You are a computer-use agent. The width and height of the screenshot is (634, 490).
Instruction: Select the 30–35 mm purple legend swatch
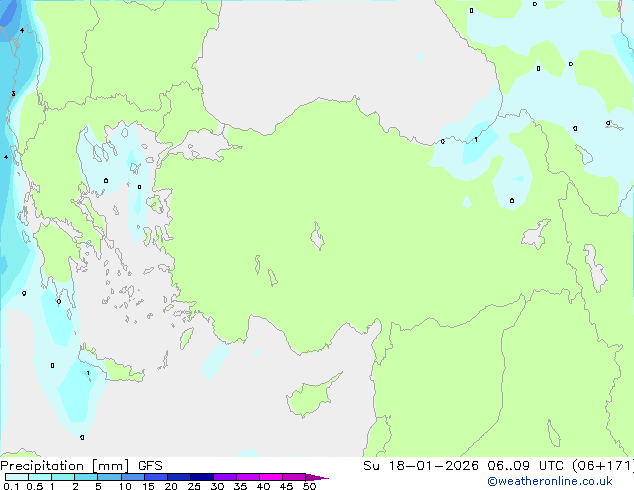coord(225,477)
